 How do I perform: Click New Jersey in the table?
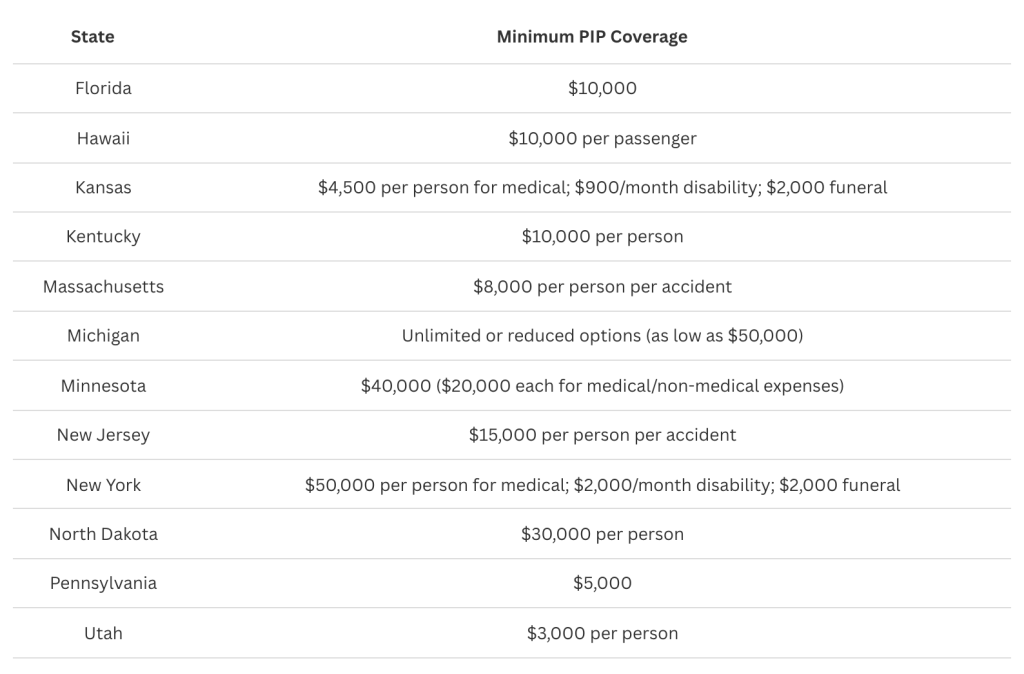(x=103, y=435)
